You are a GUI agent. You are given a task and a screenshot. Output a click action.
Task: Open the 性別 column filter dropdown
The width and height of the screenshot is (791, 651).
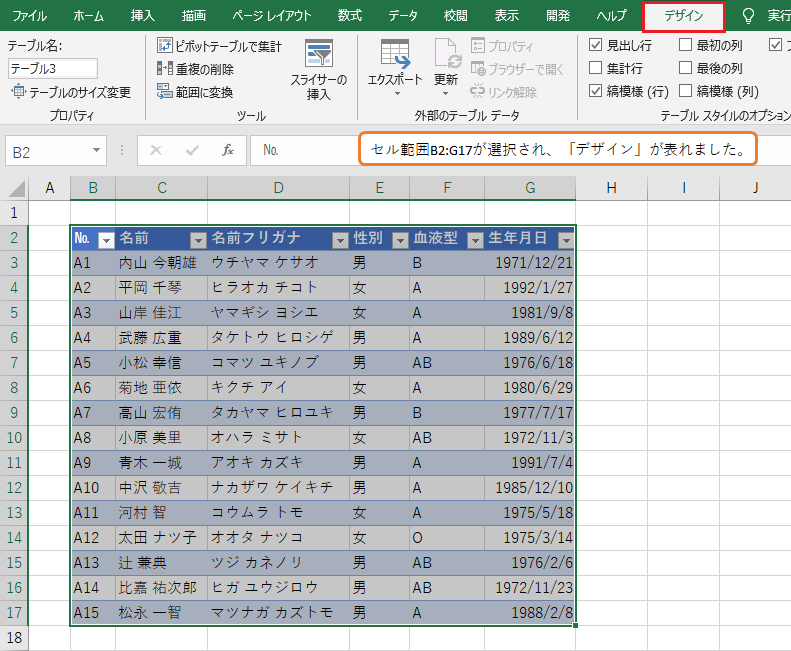tap(401, 240)
